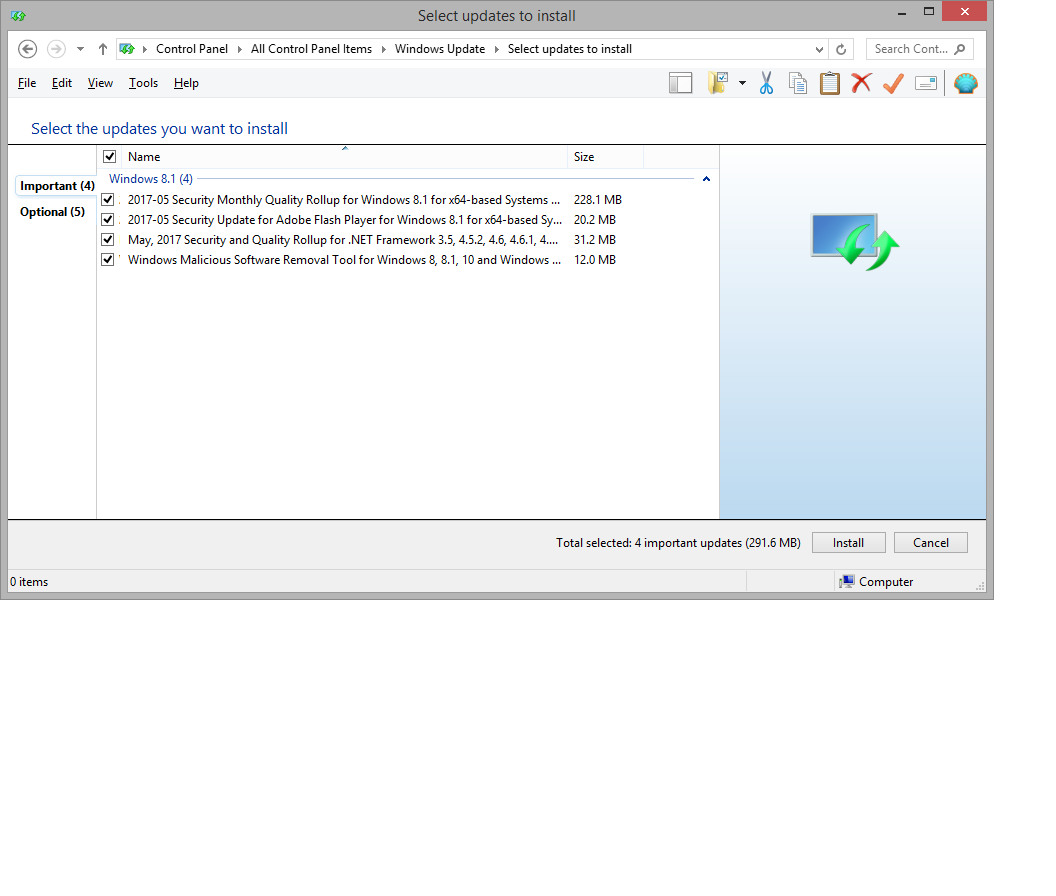Open the Edit menu
Image resolution: width=1056 pixels, height=896 pixels.
click(x=62, y=84)
